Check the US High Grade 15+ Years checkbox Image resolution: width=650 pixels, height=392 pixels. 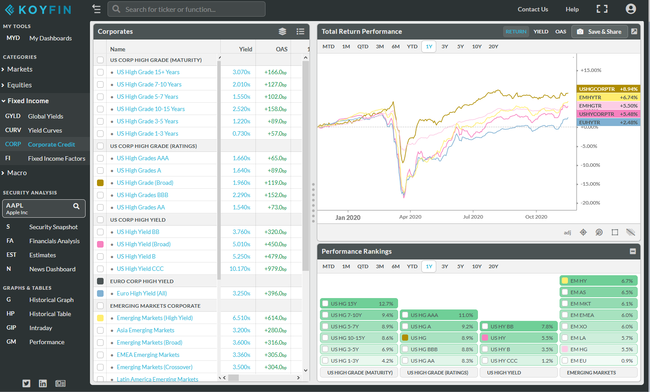pos(100,72)
